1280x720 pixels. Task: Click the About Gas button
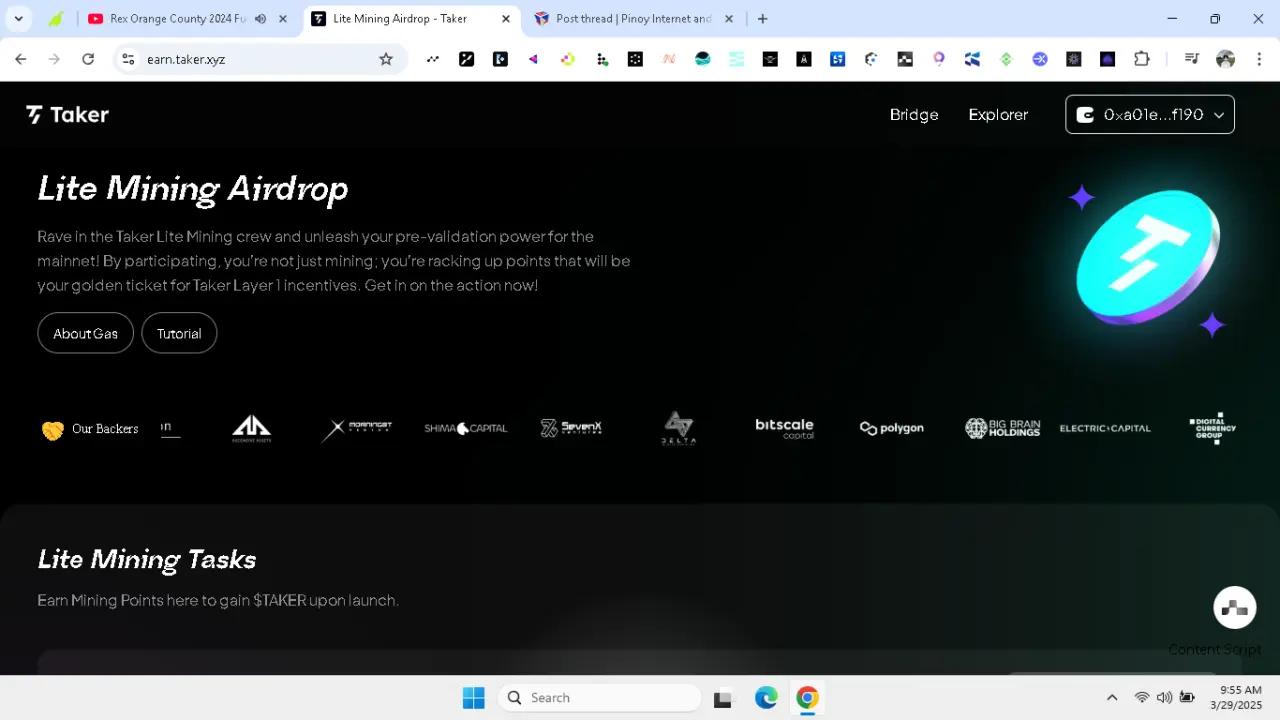(x=85, y=334)
